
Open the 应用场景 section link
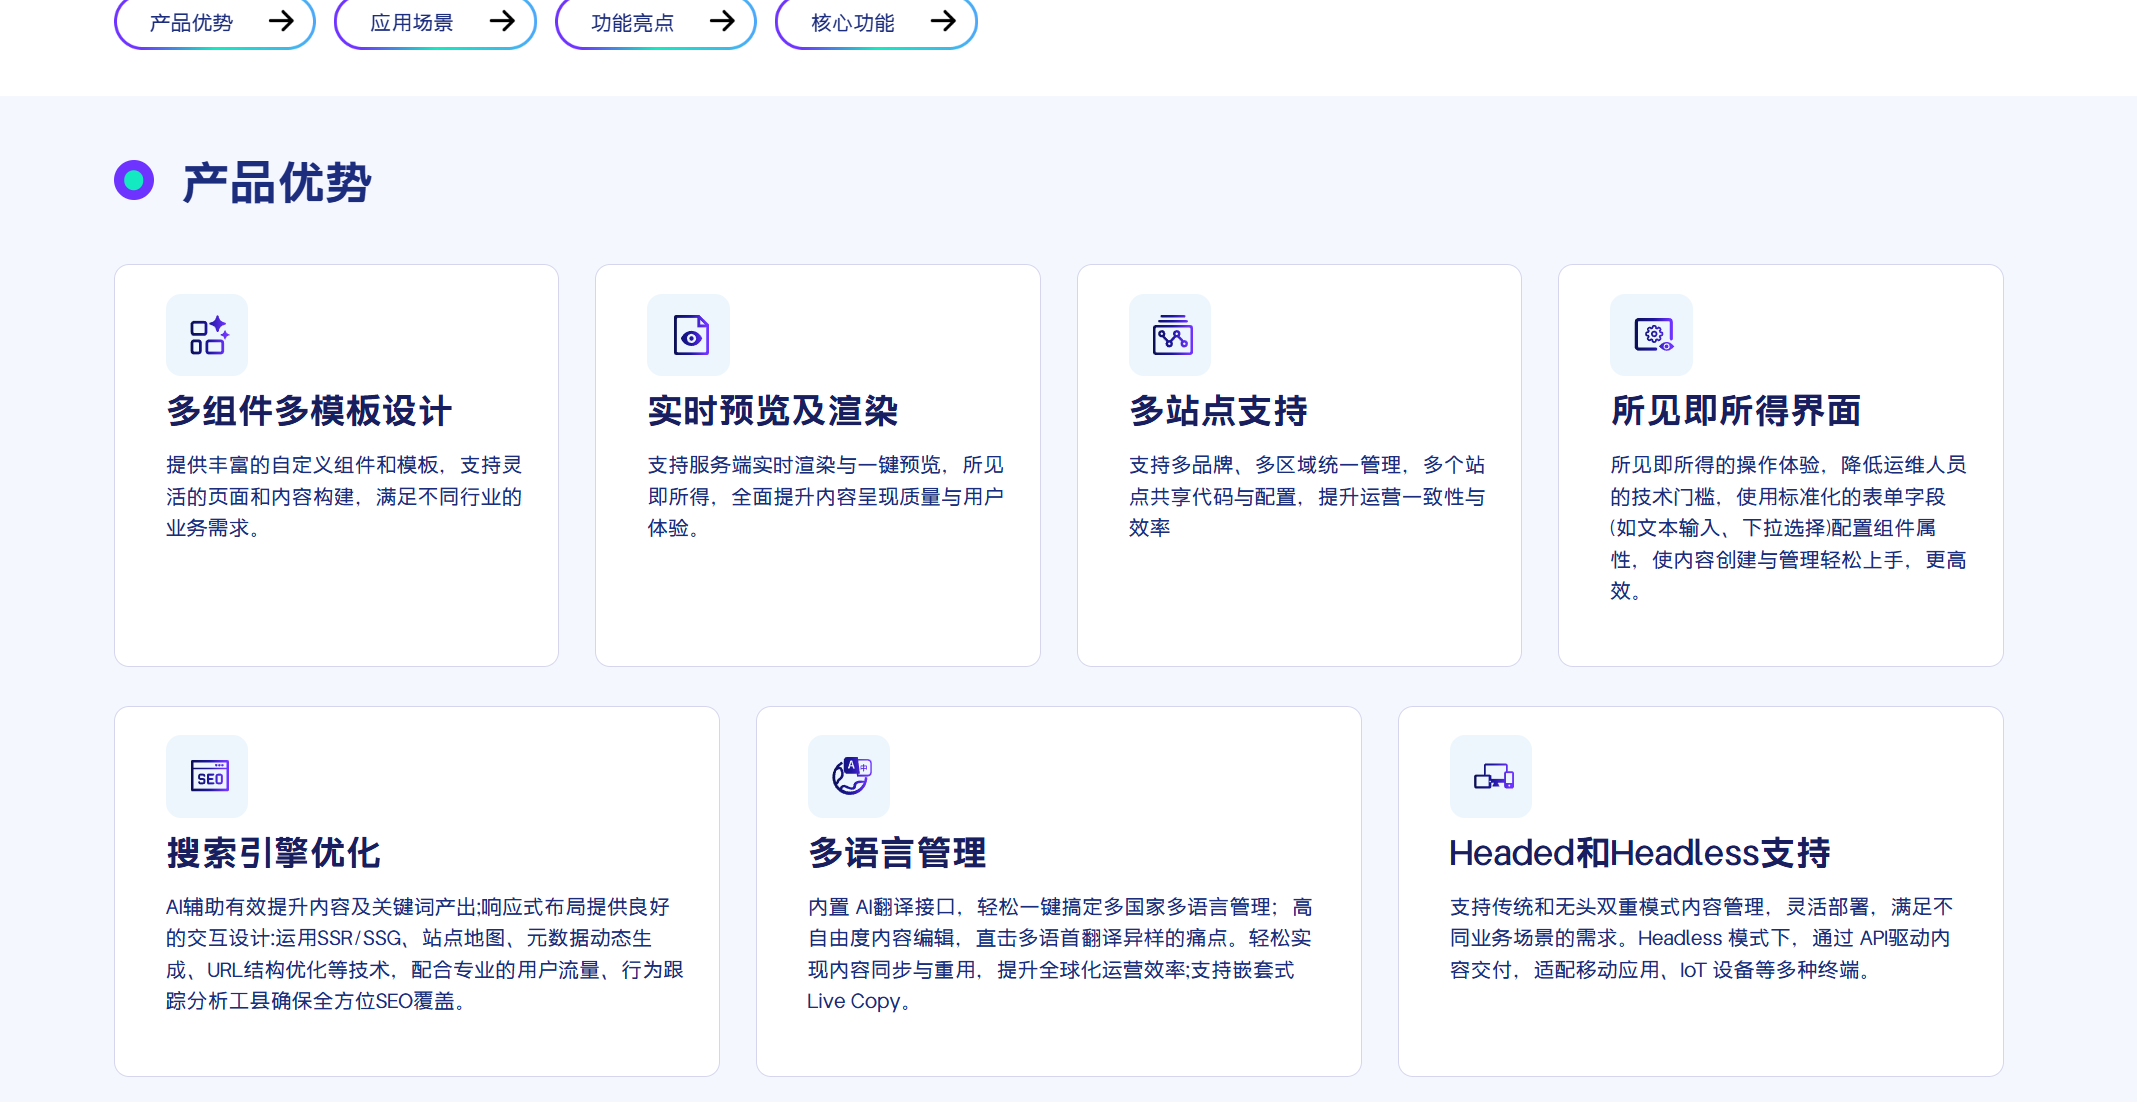tap(434, 22)
